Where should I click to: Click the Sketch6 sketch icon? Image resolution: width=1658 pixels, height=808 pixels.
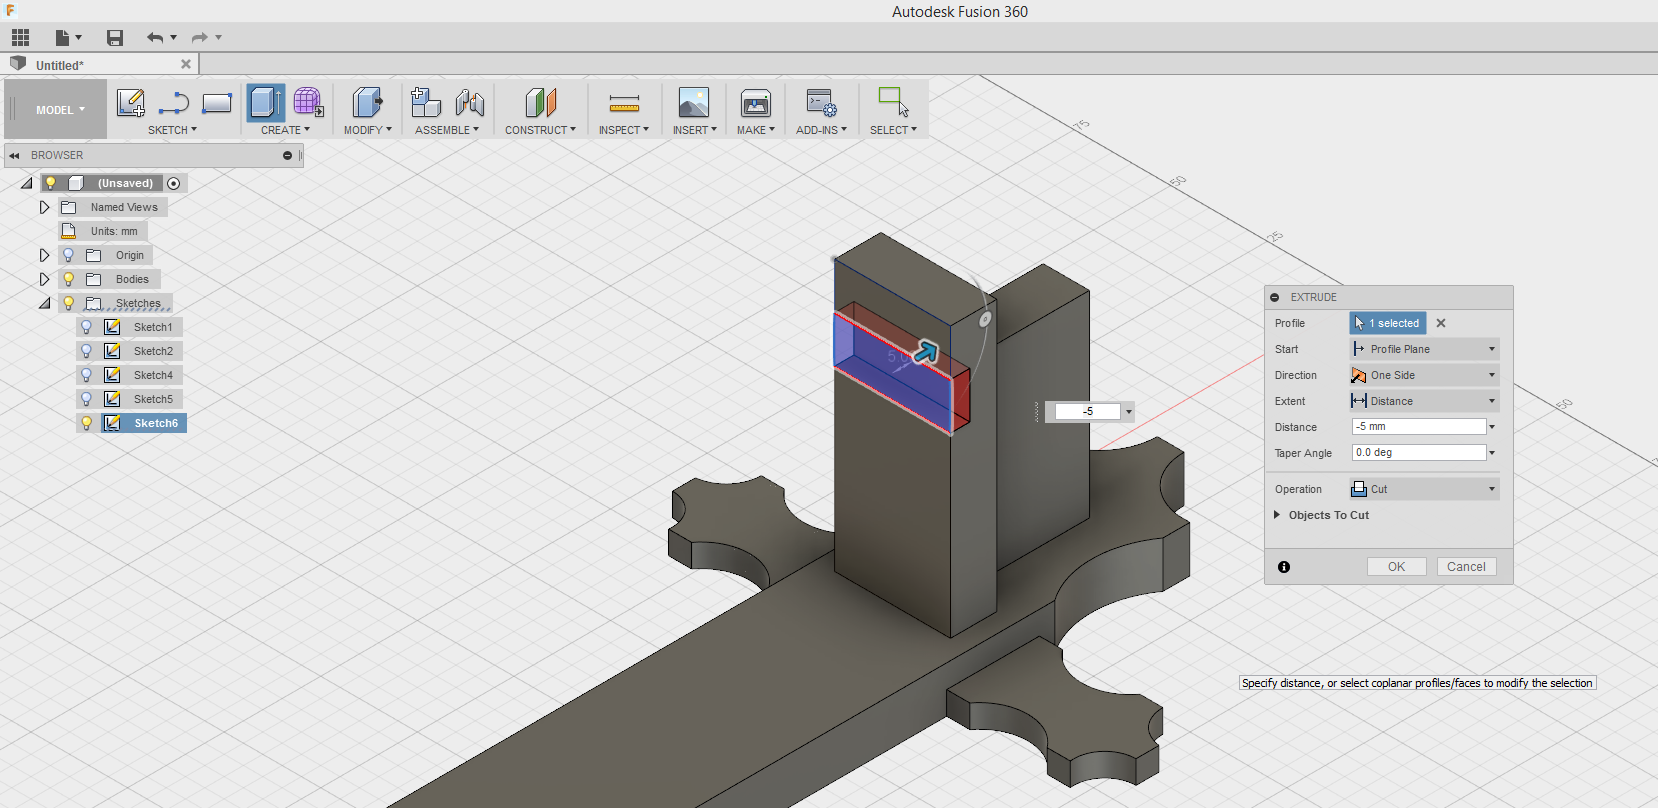coord(113,423)
